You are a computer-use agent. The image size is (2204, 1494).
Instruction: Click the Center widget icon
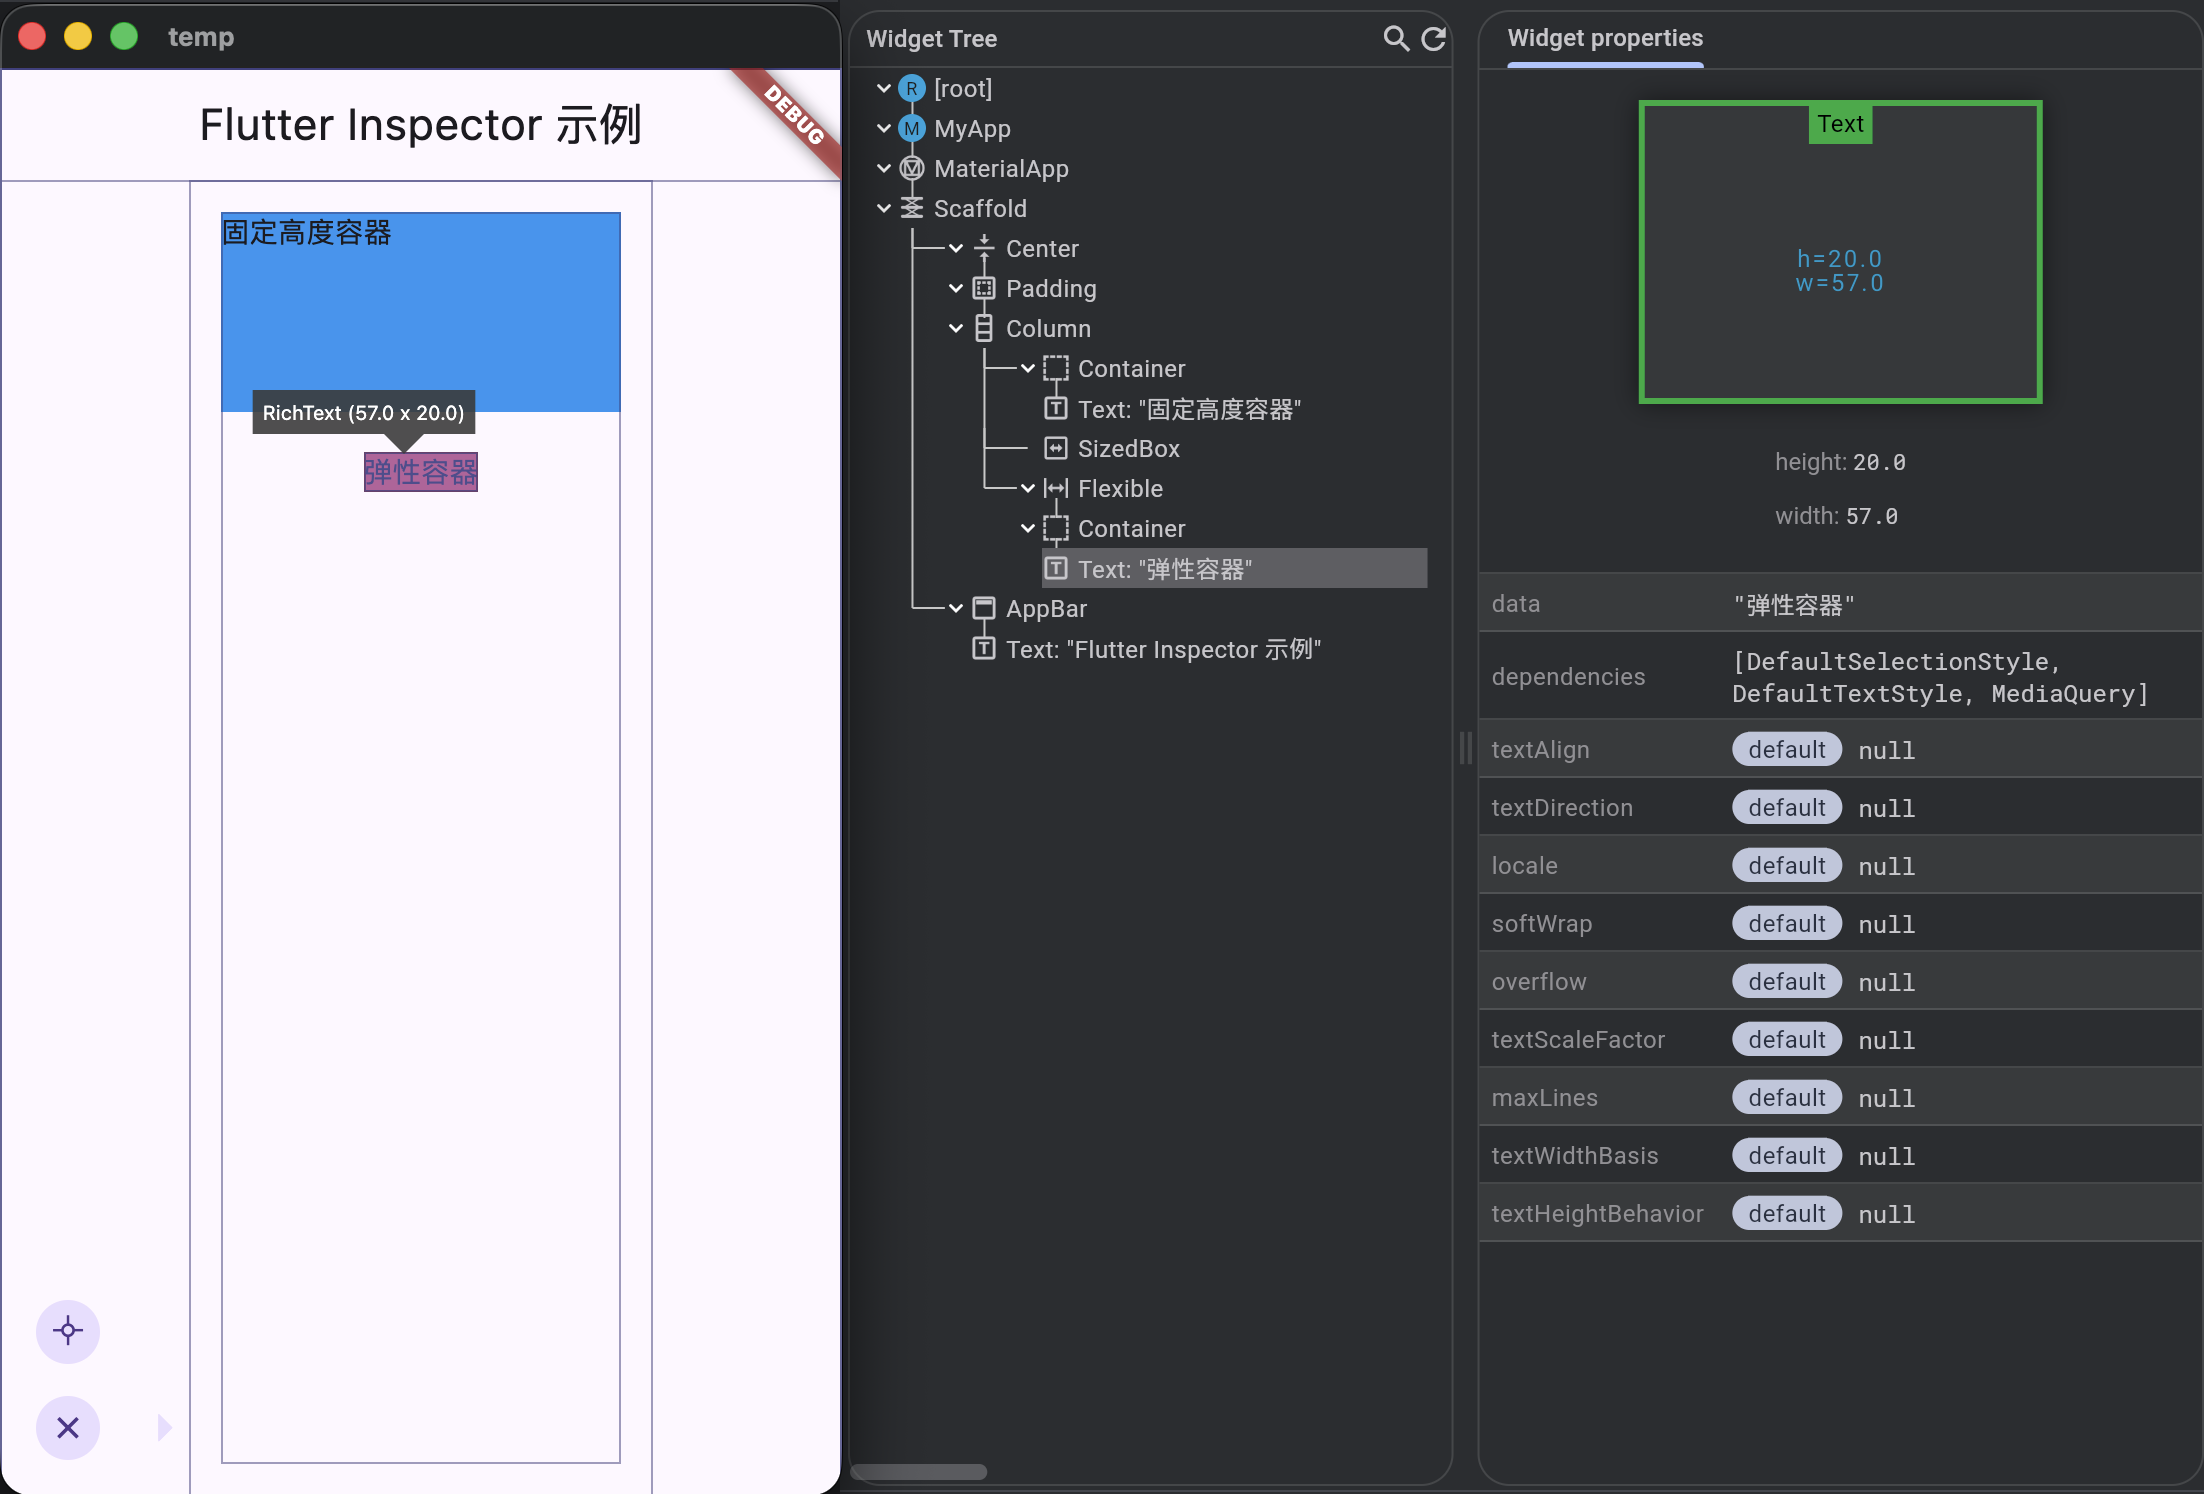(x=984, y=249)
